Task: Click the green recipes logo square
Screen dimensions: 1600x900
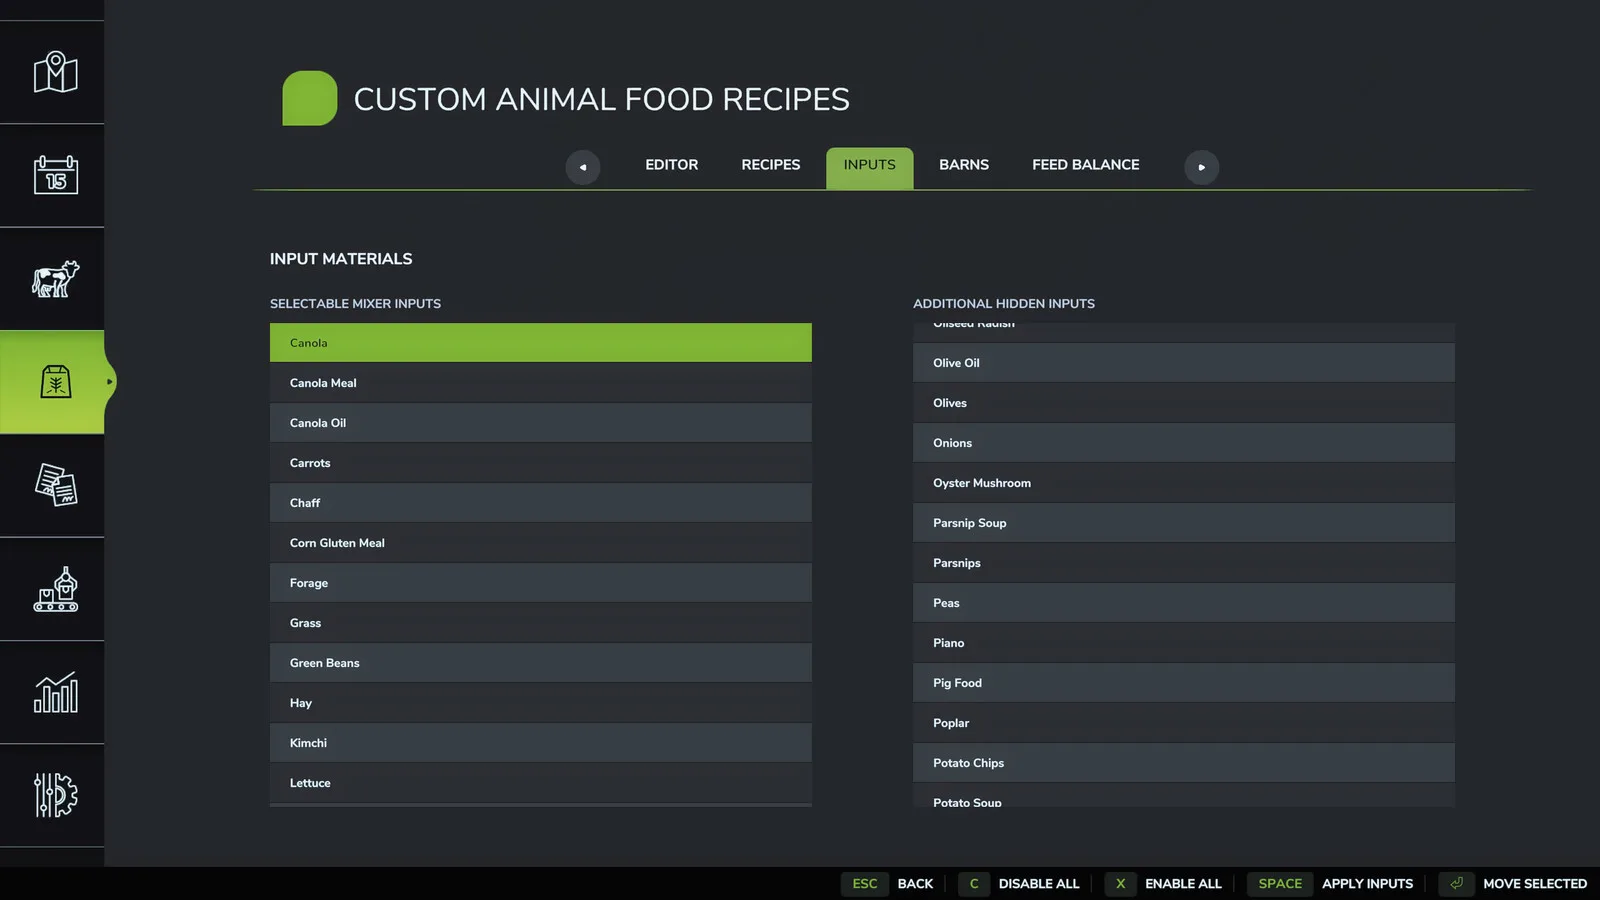Action: coord(310,98)
